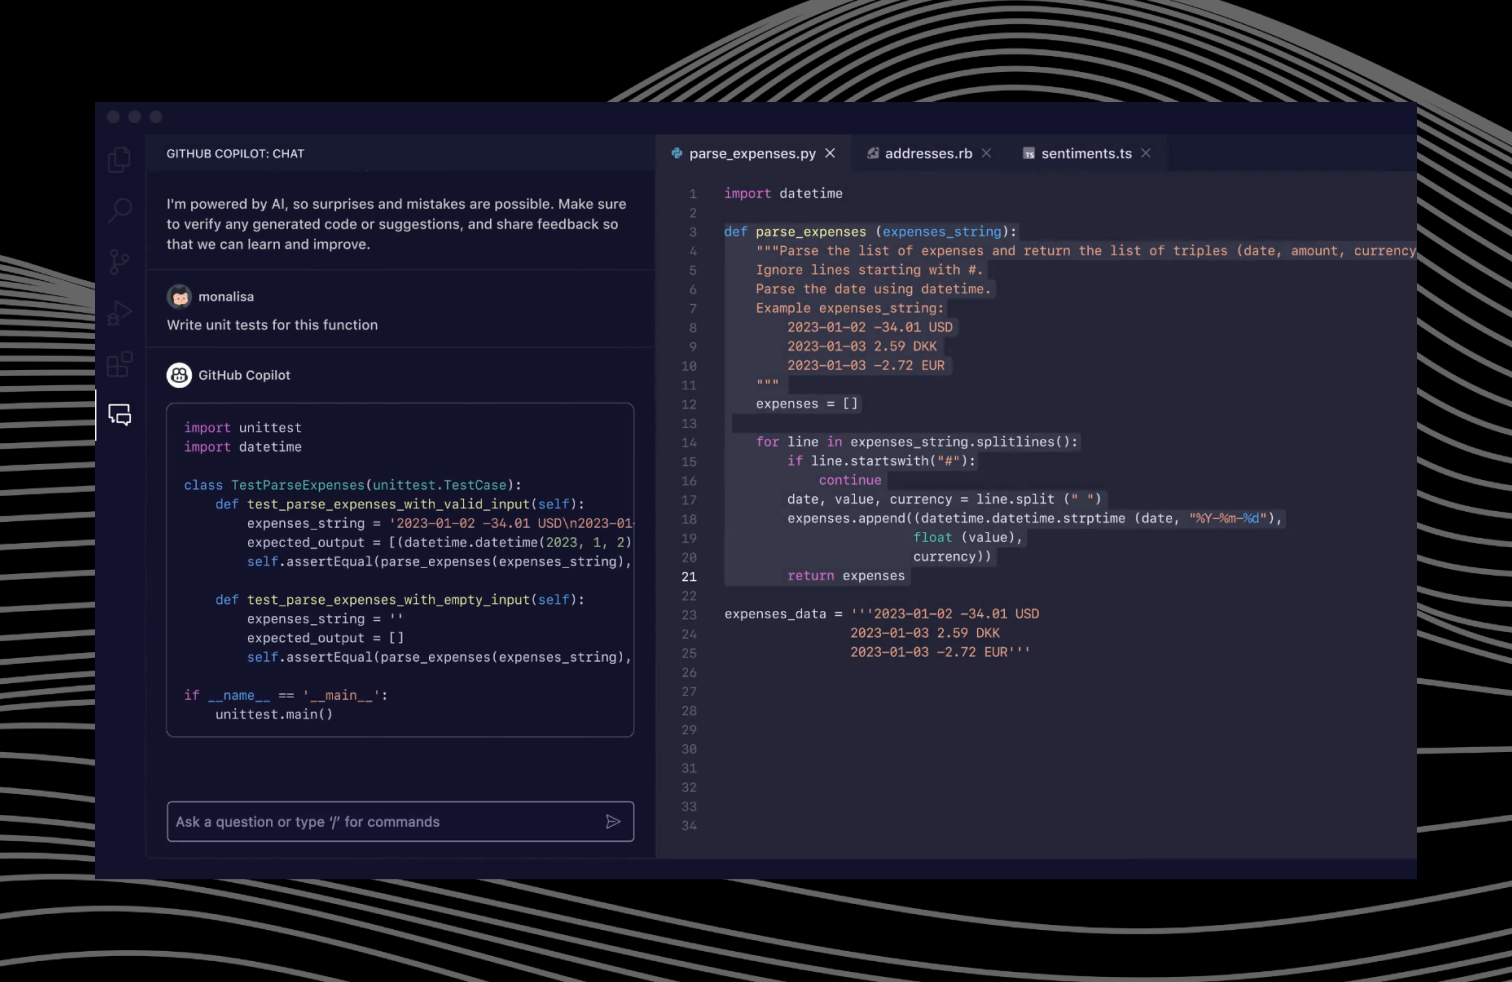Click the 'Write unit tests for this function' message

tap(272, 325)
